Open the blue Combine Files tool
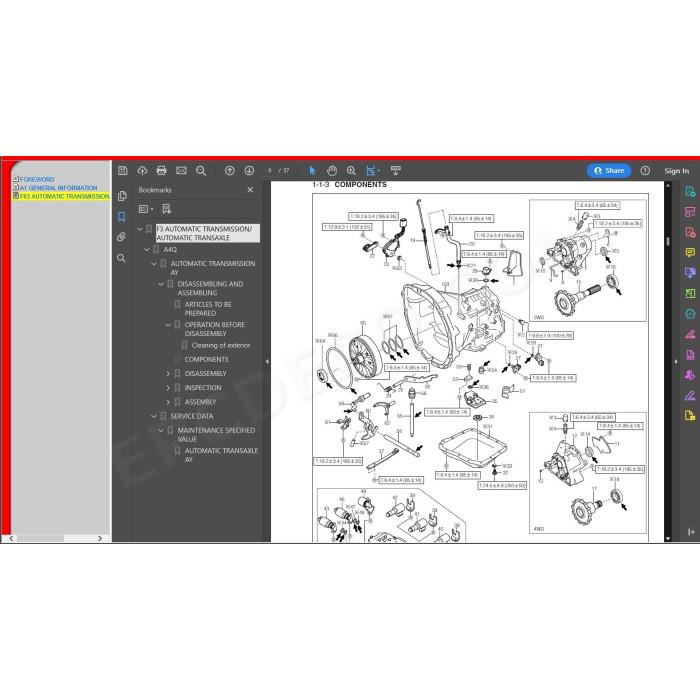Viewport: 700px width, 700px height. [690, 273]
